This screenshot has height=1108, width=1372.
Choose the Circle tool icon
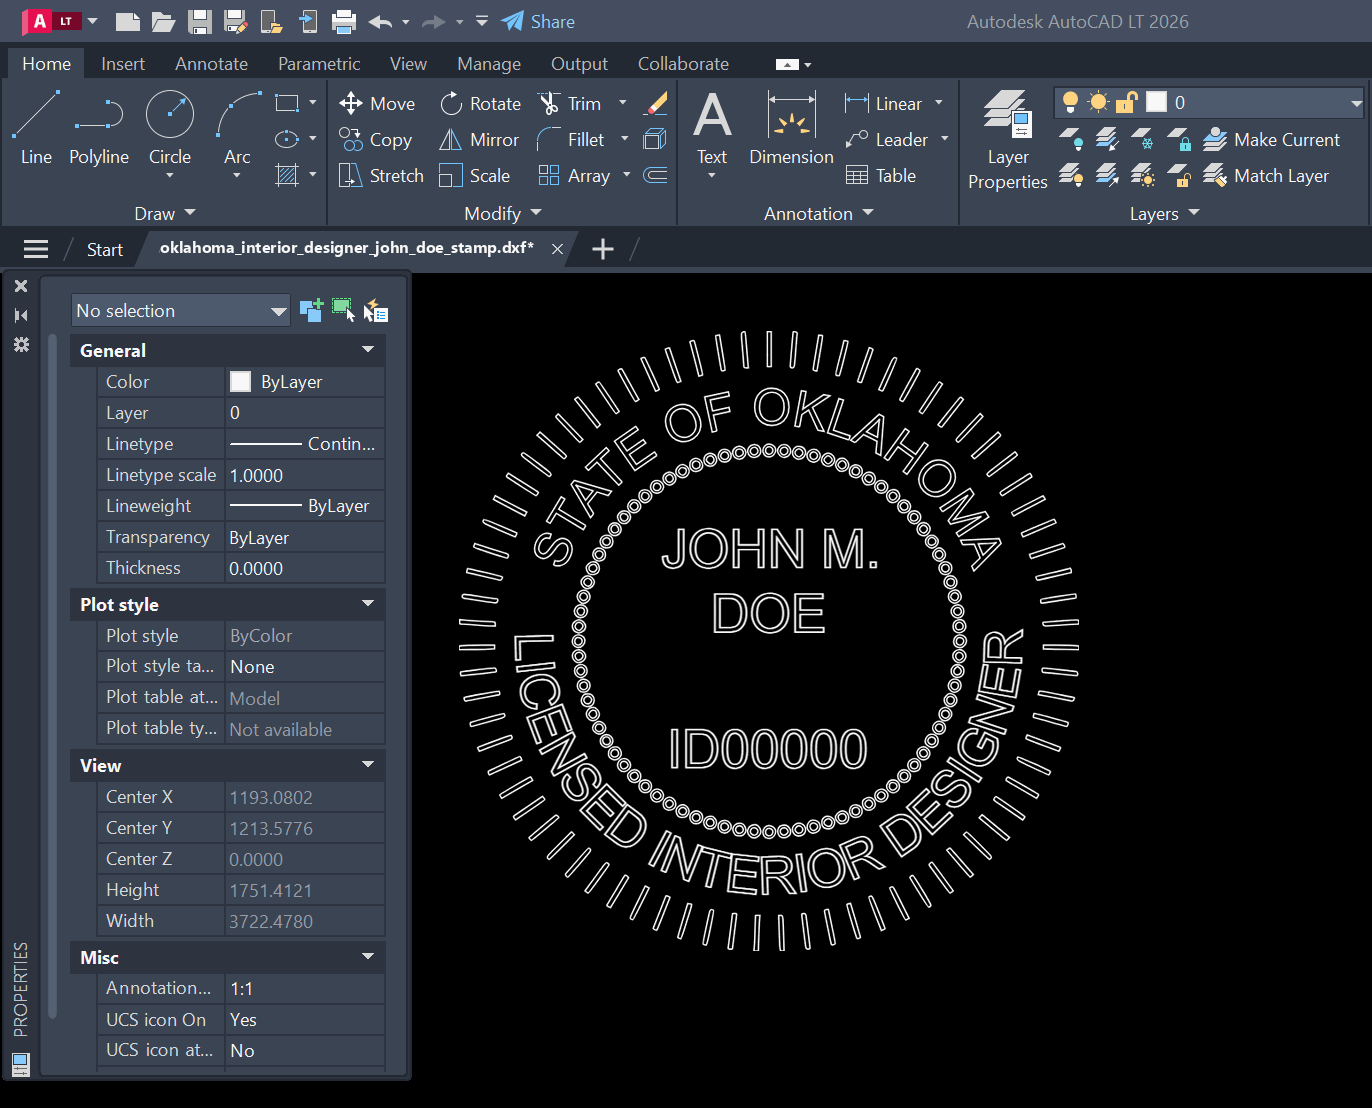pos(170,115)
